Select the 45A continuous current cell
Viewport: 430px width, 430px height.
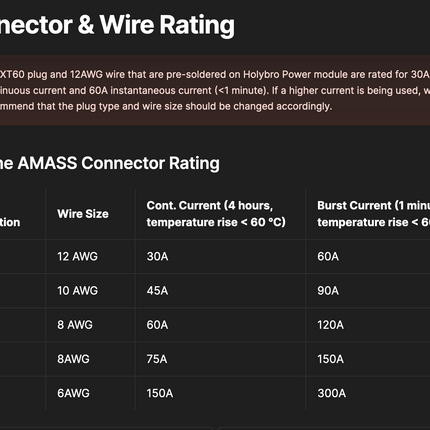coord(157,291)
